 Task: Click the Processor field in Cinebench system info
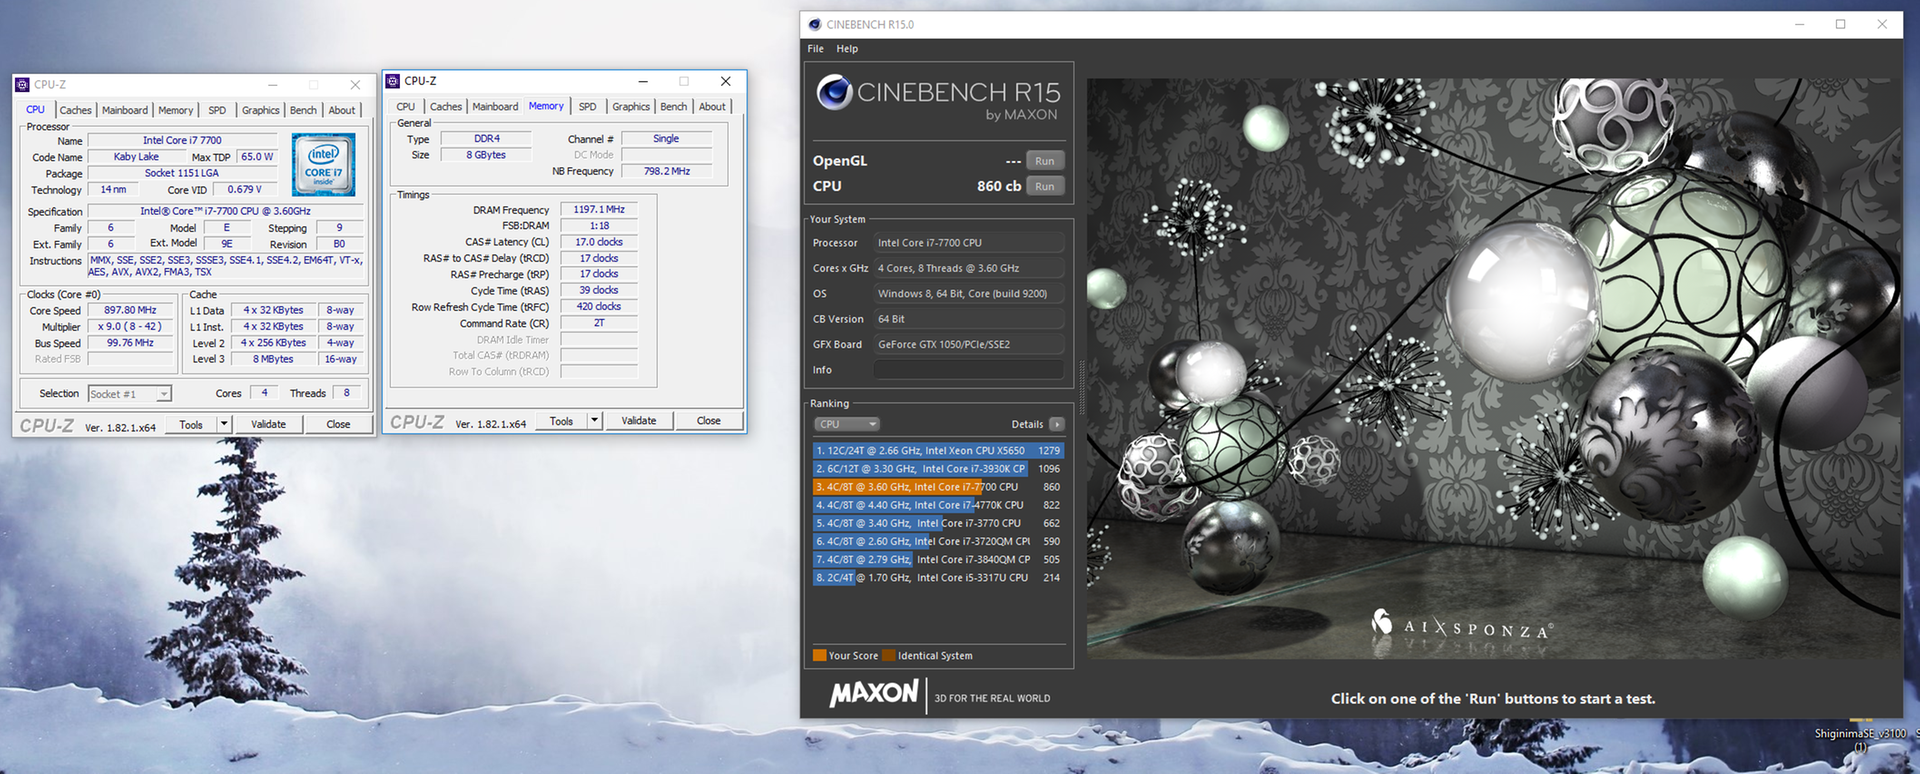click(968, 243)
